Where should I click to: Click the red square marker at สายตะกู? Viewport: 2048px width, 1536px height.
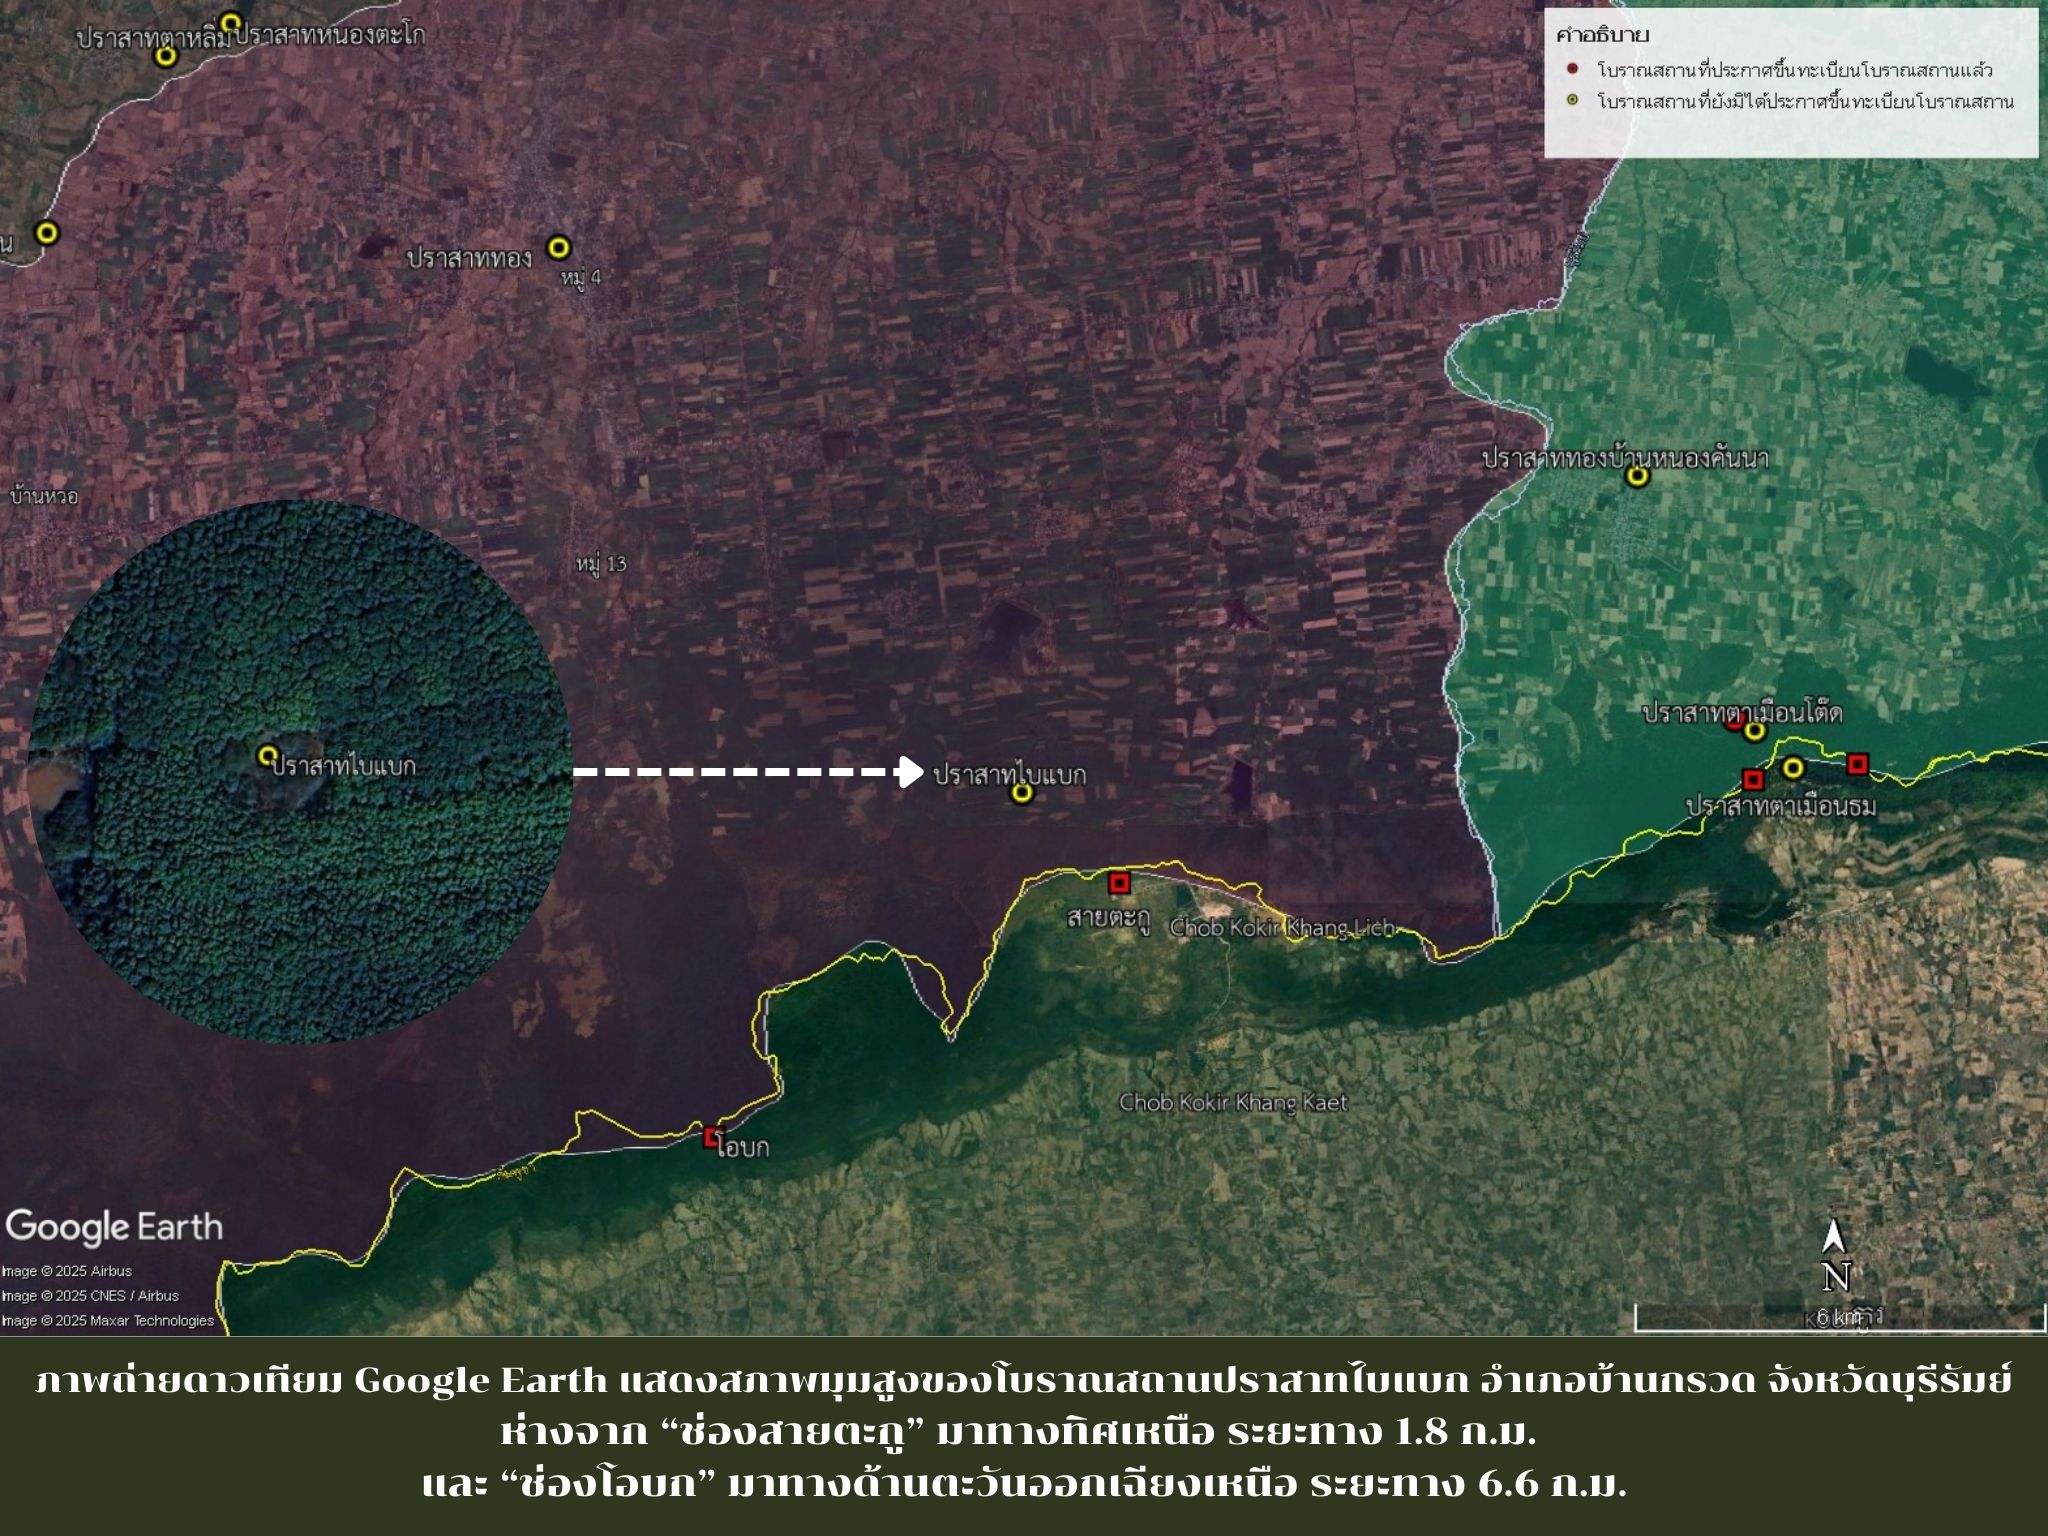(1119, 883)
